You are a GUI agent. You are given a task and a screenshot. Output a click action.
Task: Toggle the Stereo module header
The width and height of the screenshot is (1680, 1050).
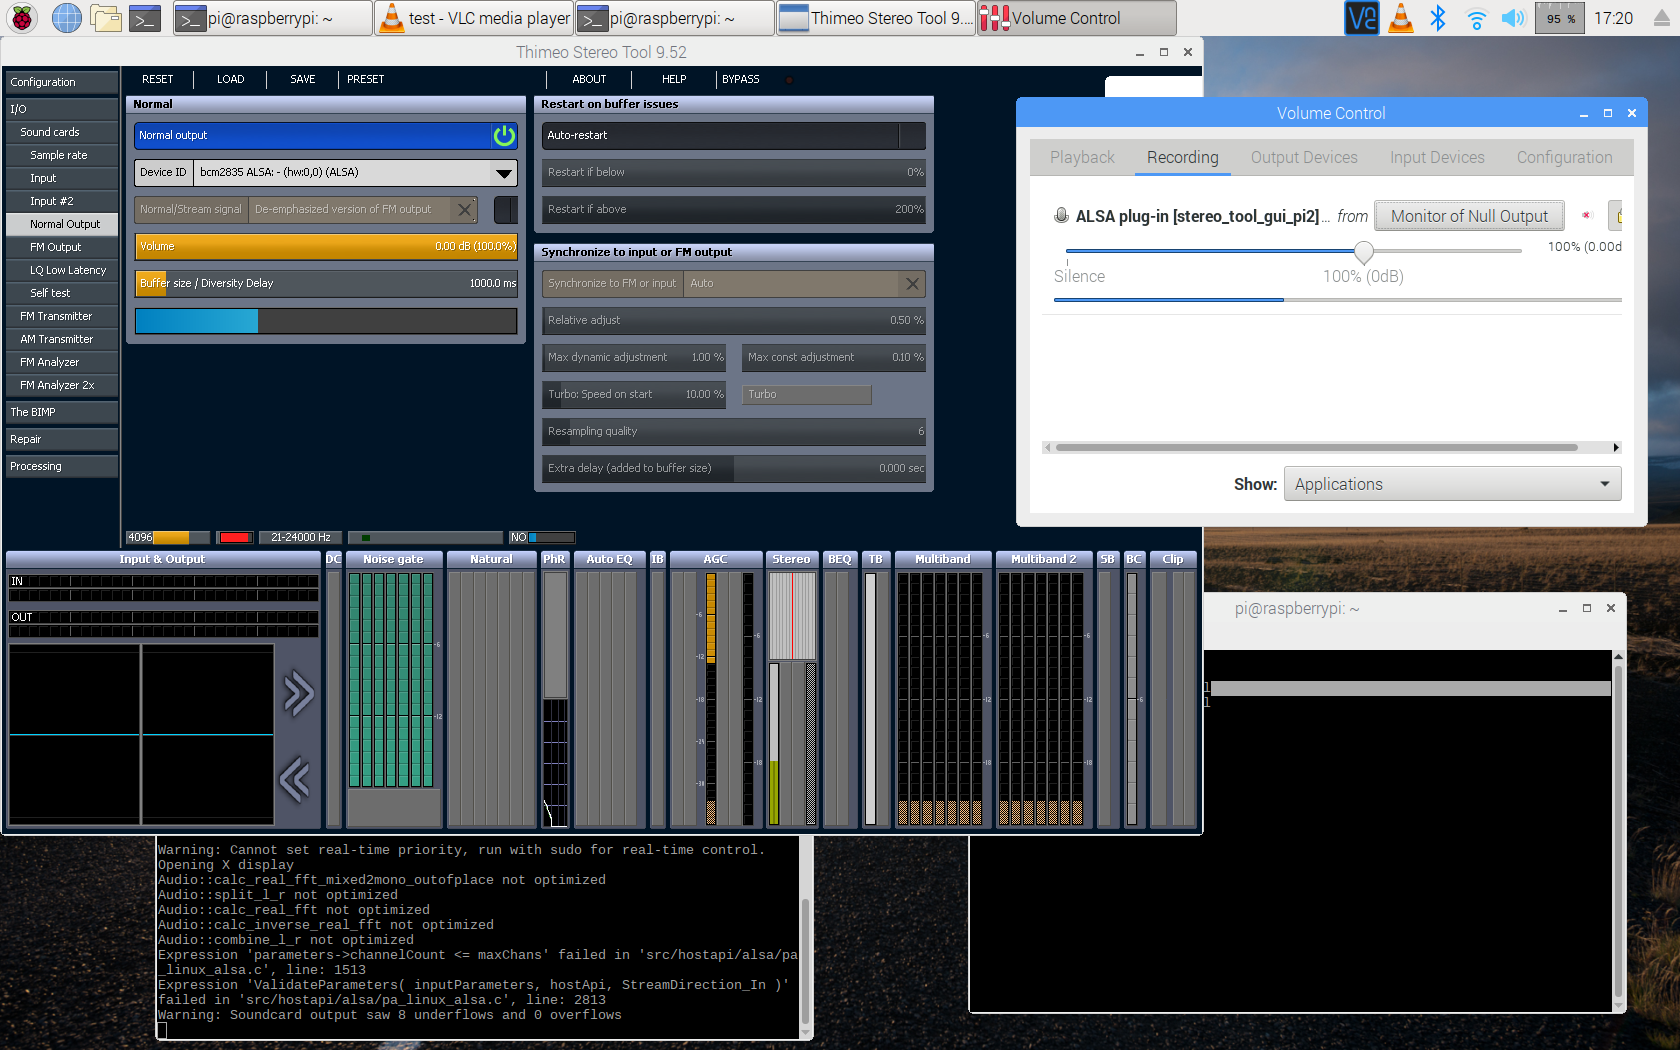pos(791,559)
